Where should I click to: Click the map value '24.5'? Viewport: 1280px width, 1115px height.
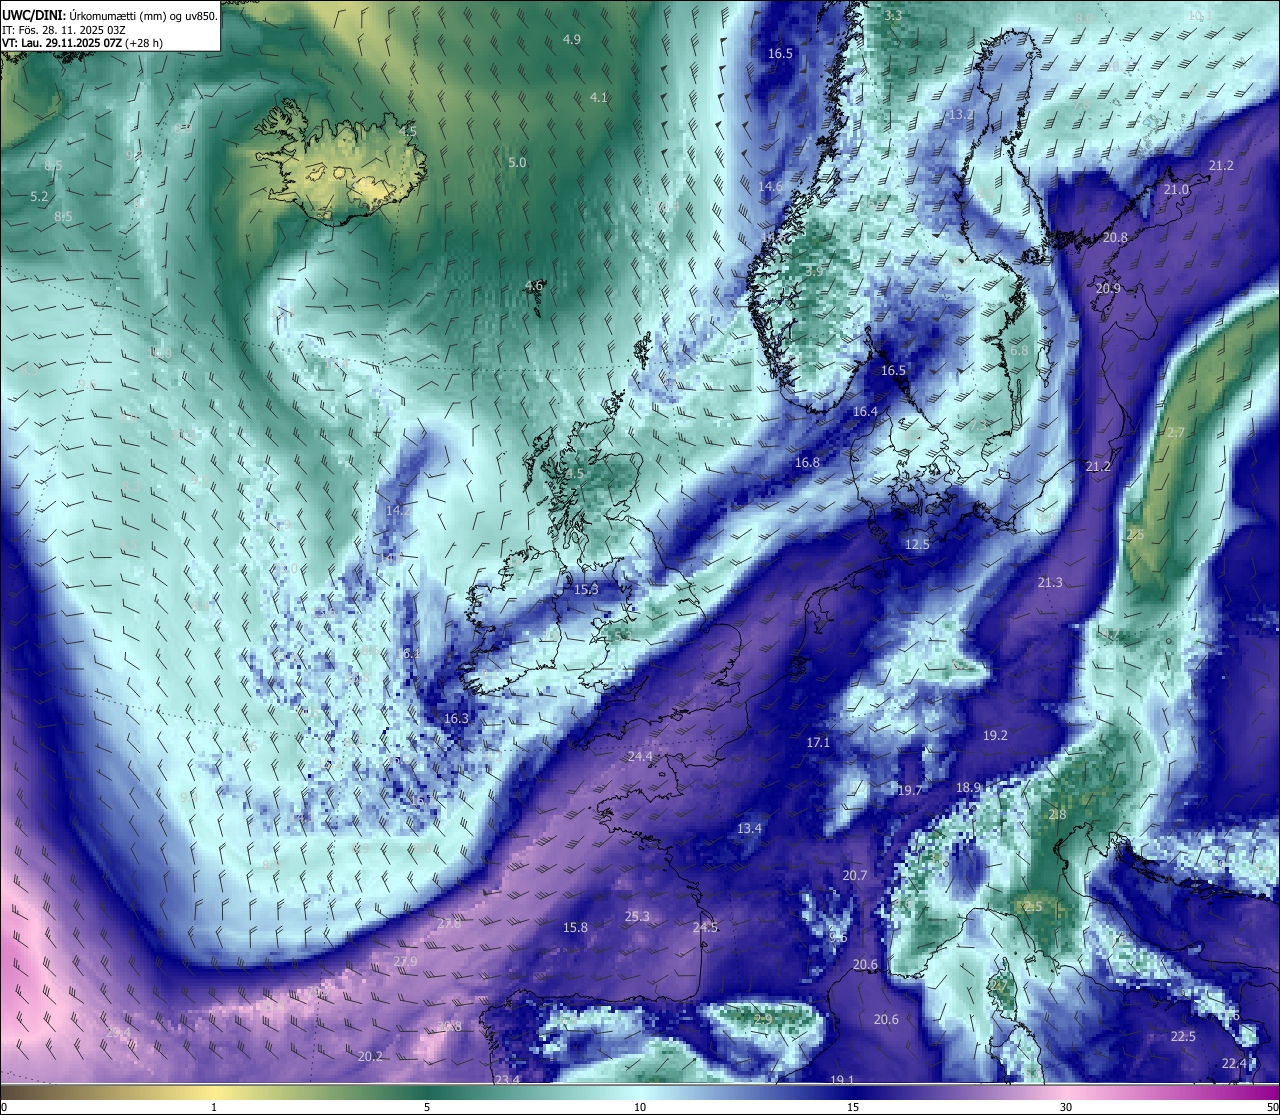point(705,928)
